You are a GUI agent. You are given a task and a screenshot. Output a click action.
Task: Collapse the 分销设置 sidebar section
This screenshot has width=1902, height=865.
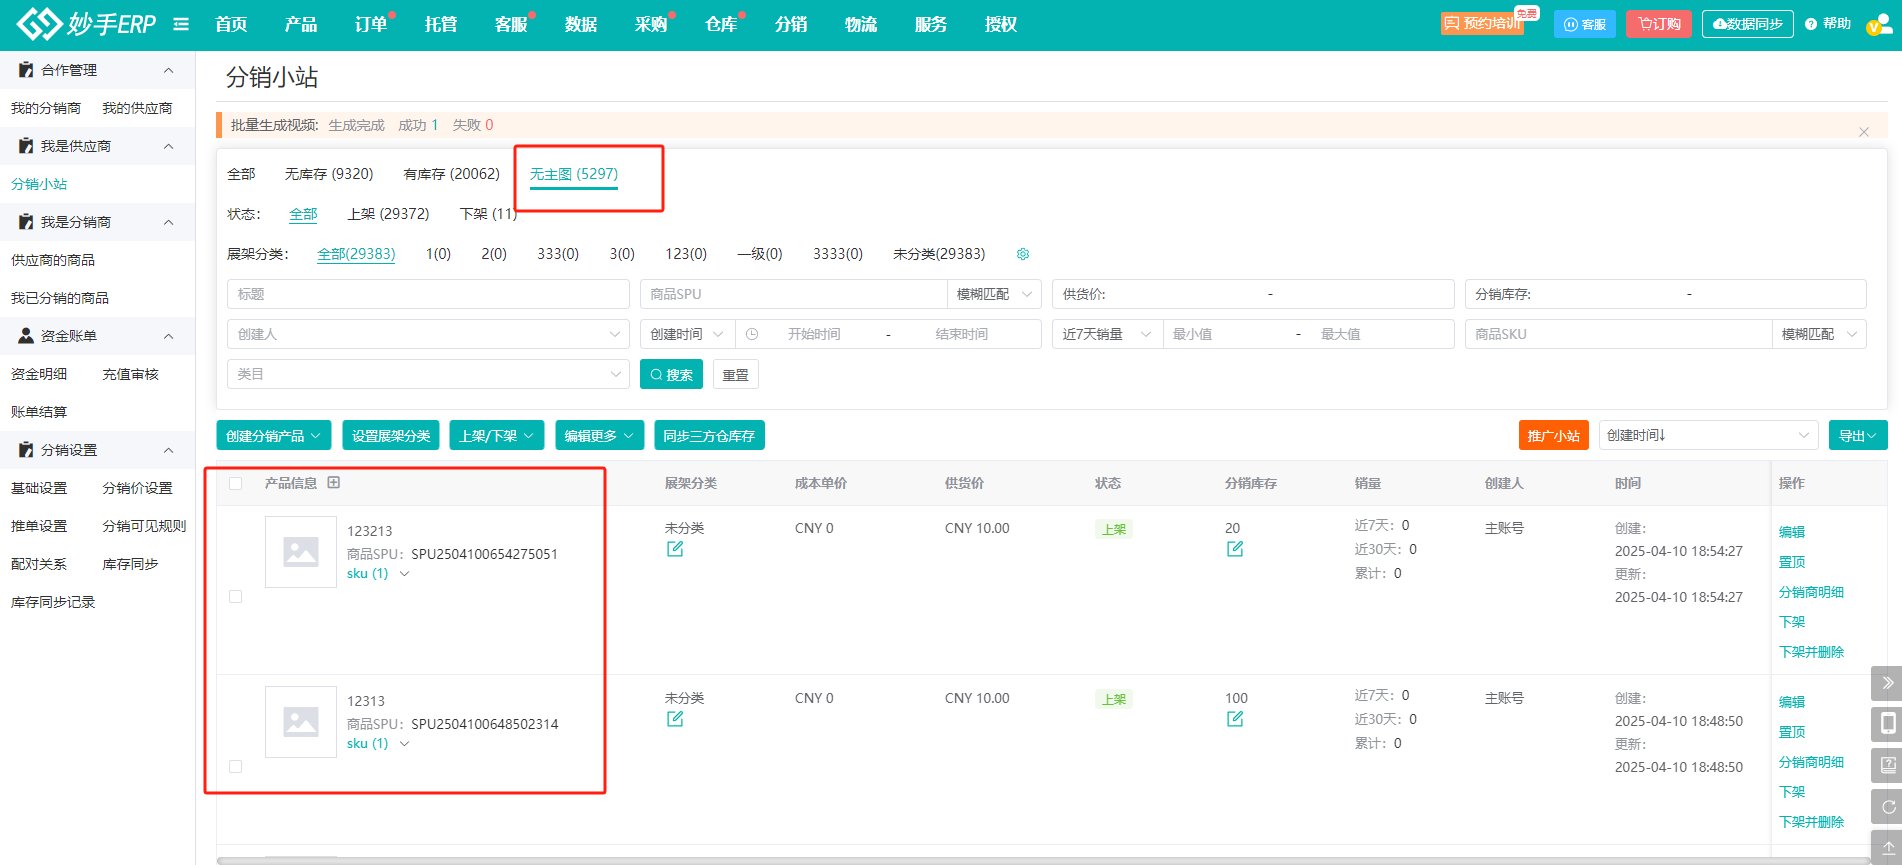coord(168,450)
